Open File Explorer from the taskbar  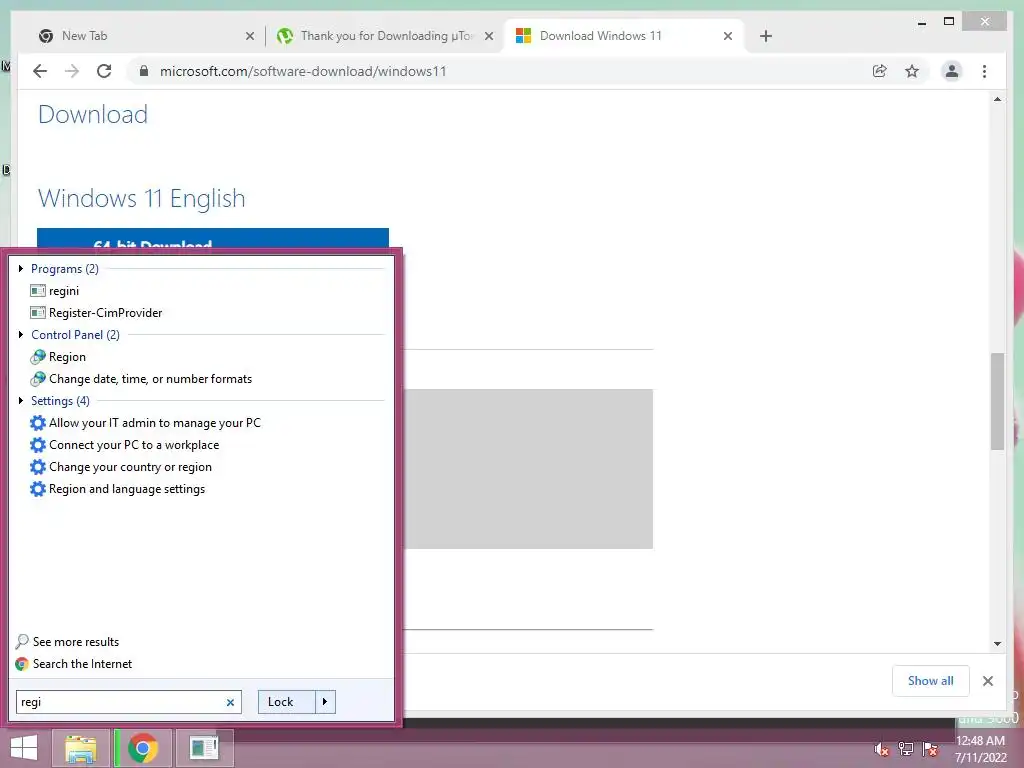pyautogui.click(x=80, y=748)
